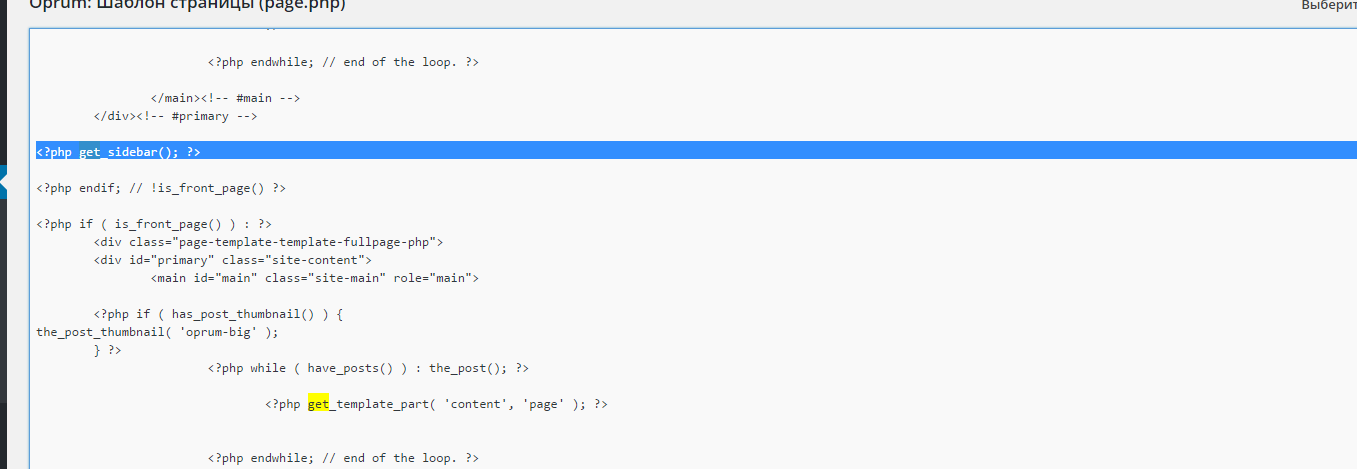
Task: Click the "</div><!-- #primary -->" line
Action: coord(175,116)
